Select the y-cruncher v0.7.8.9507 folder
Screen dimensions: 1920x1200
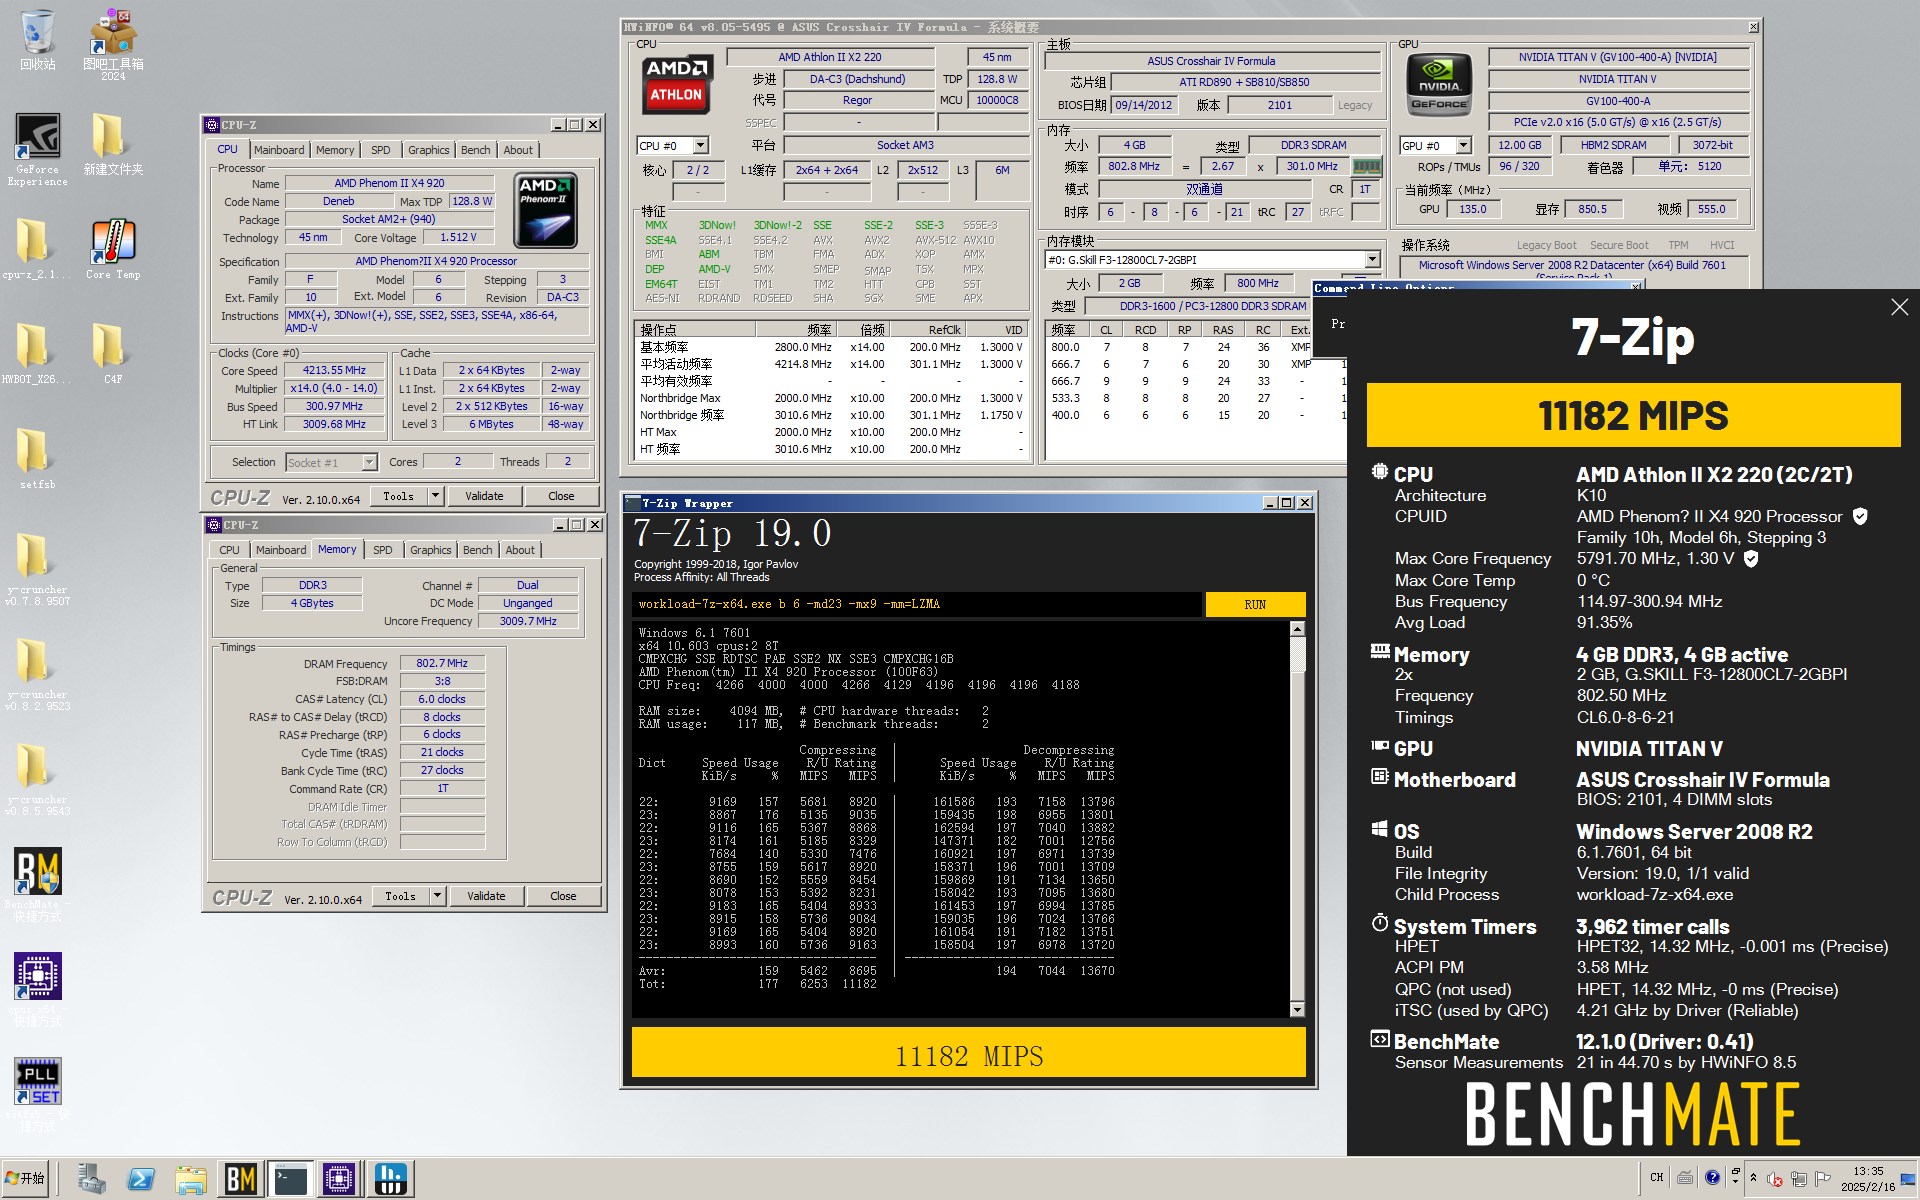click(x=37, y=569)
